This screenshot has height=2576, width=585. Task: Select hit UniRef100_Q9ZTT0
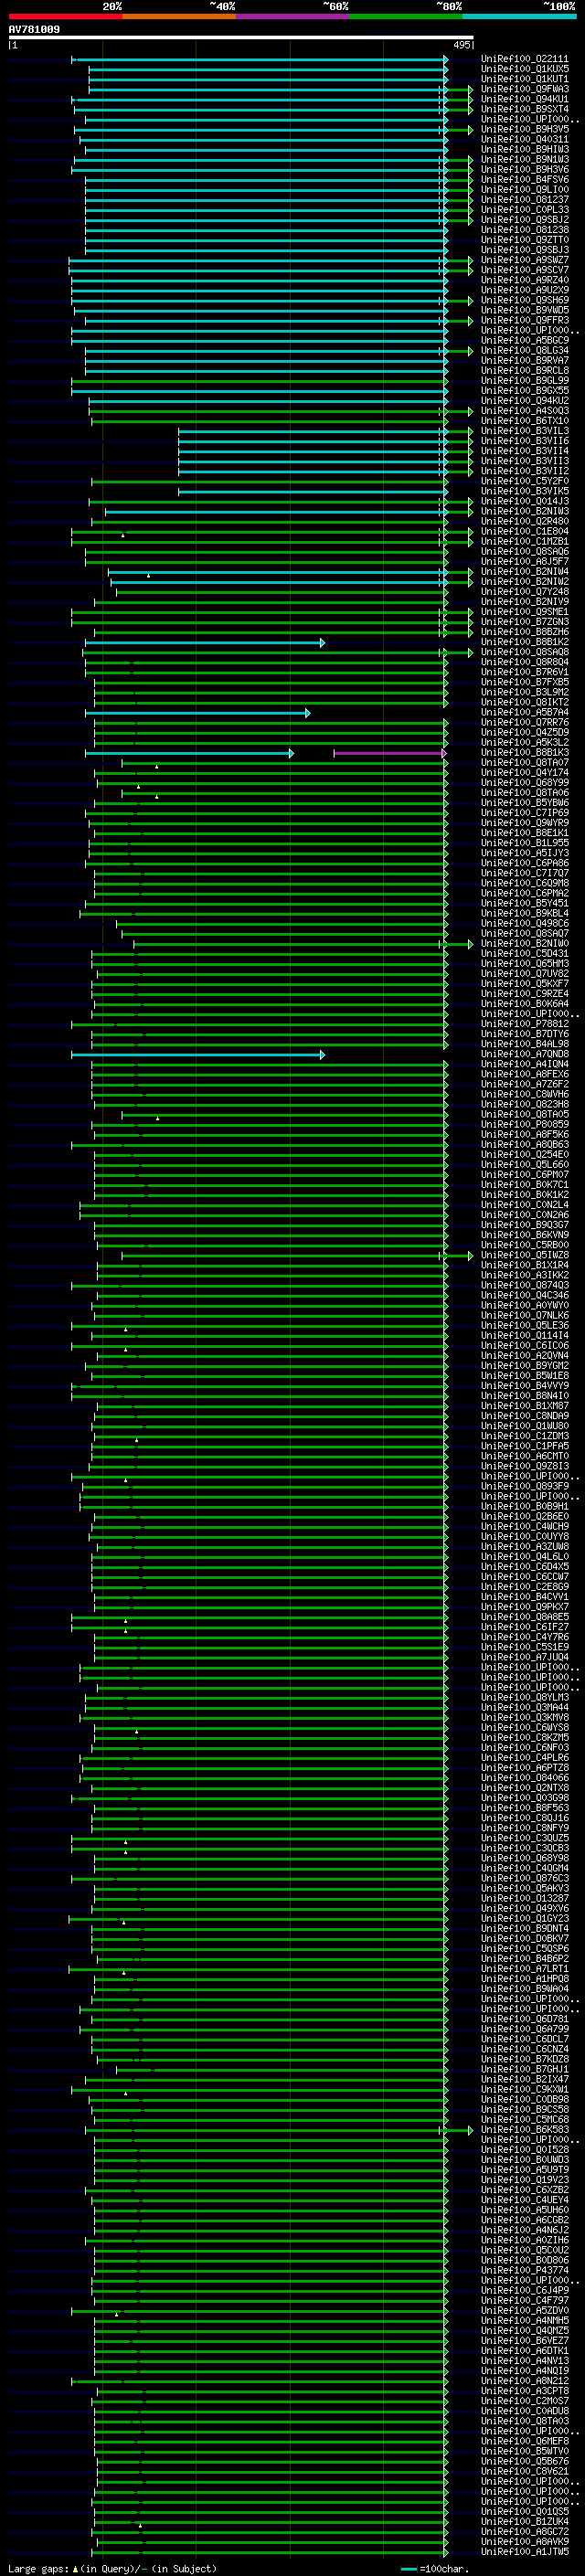(x=524, y=239)
